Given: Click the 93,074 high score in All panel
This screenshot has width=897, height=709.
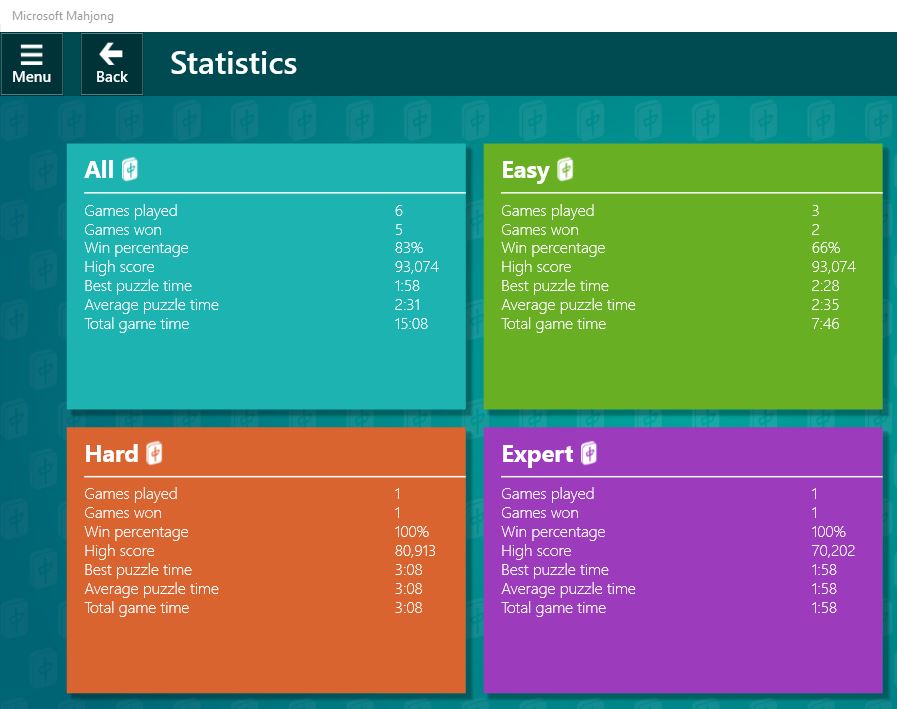Looking at the screenshot, I should [416, 267].
